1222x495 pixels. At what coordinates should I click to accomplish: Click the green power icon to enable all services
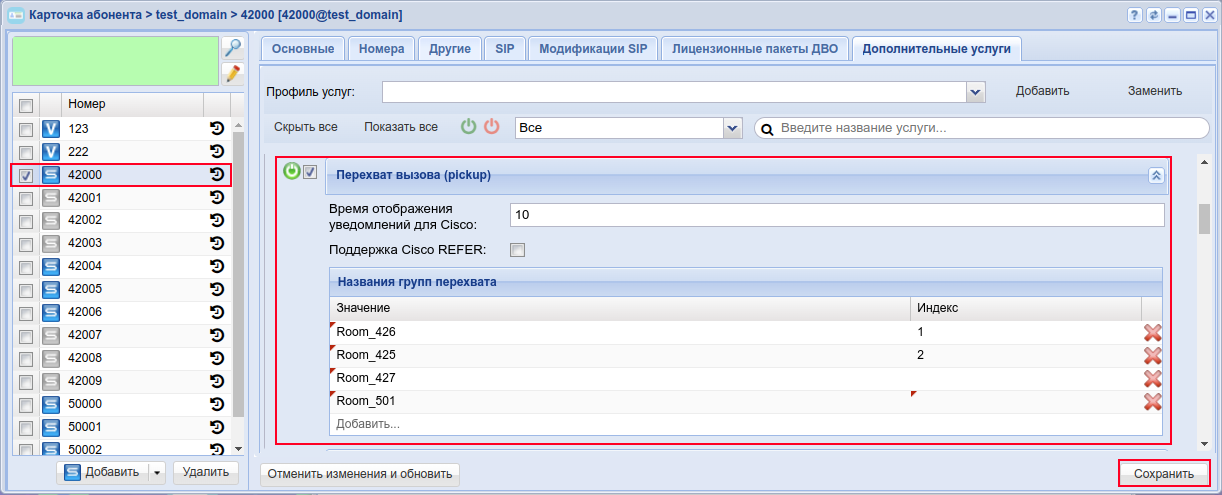click(x=468, y=127)
